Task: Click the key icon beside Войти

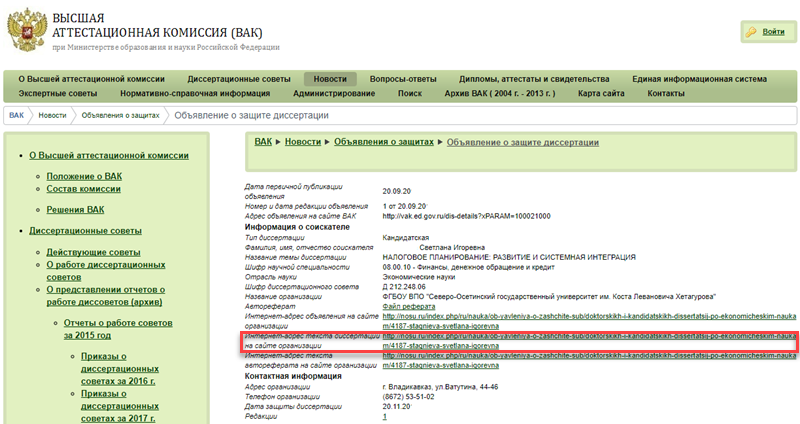Action: coord(750,32)
